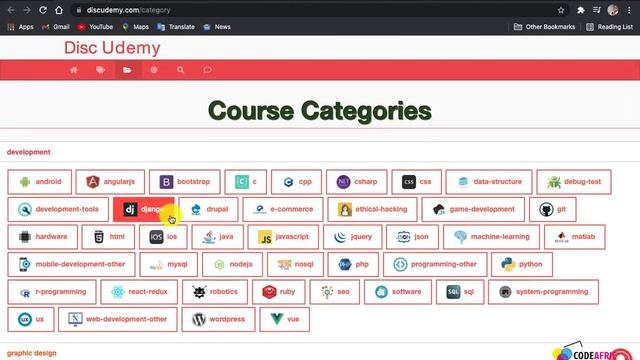Open the drupal category
The height and width of the screenshot is (360, 640).
click(208, 209)
